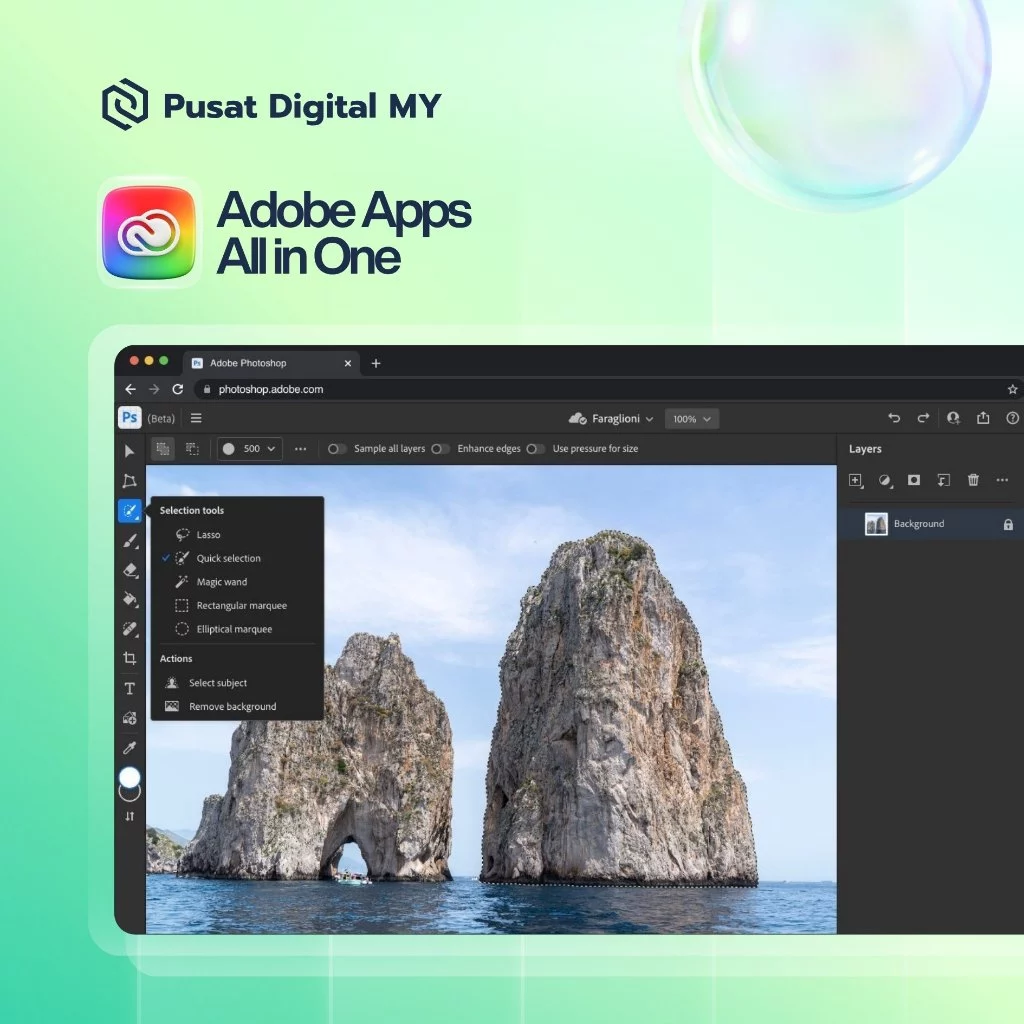
Task: Pick the Eyedropper tool
Action: click(x=130, y=748)
